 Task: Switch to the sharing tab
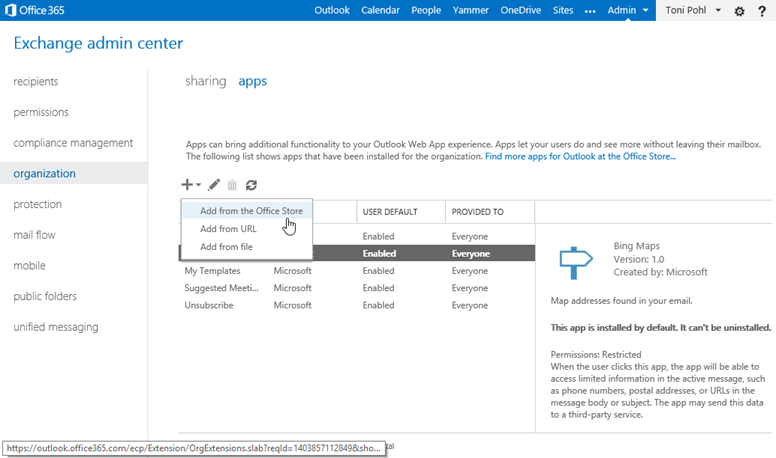(205, 81)
